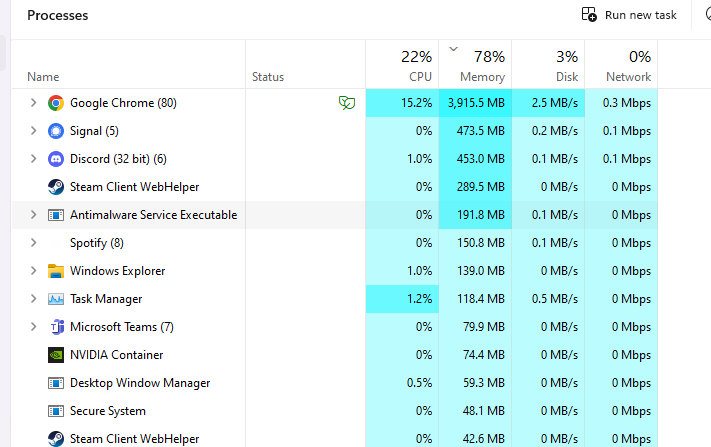Click the 139.0 MB Windows Explorer memory cell
Image resolution: width=711 pixels, height=447 pixels.
475,271
